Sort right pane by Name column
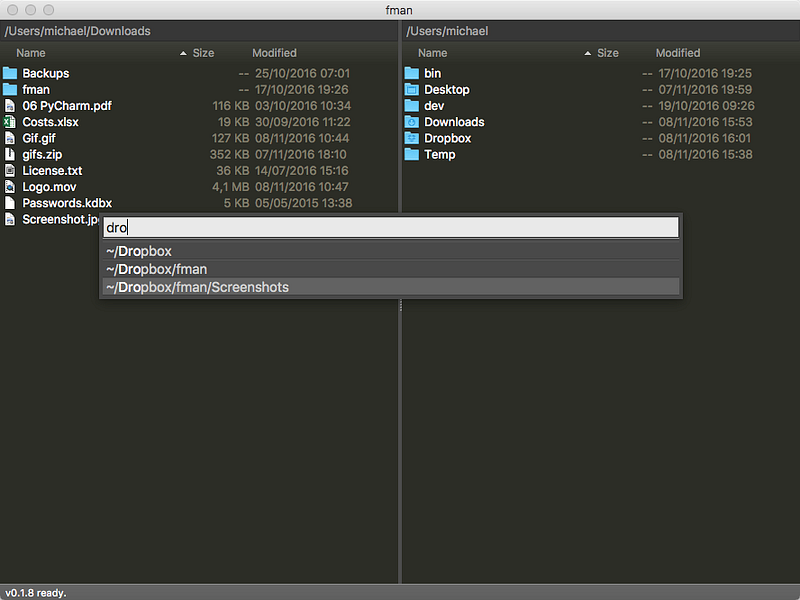 coord(433,53)
